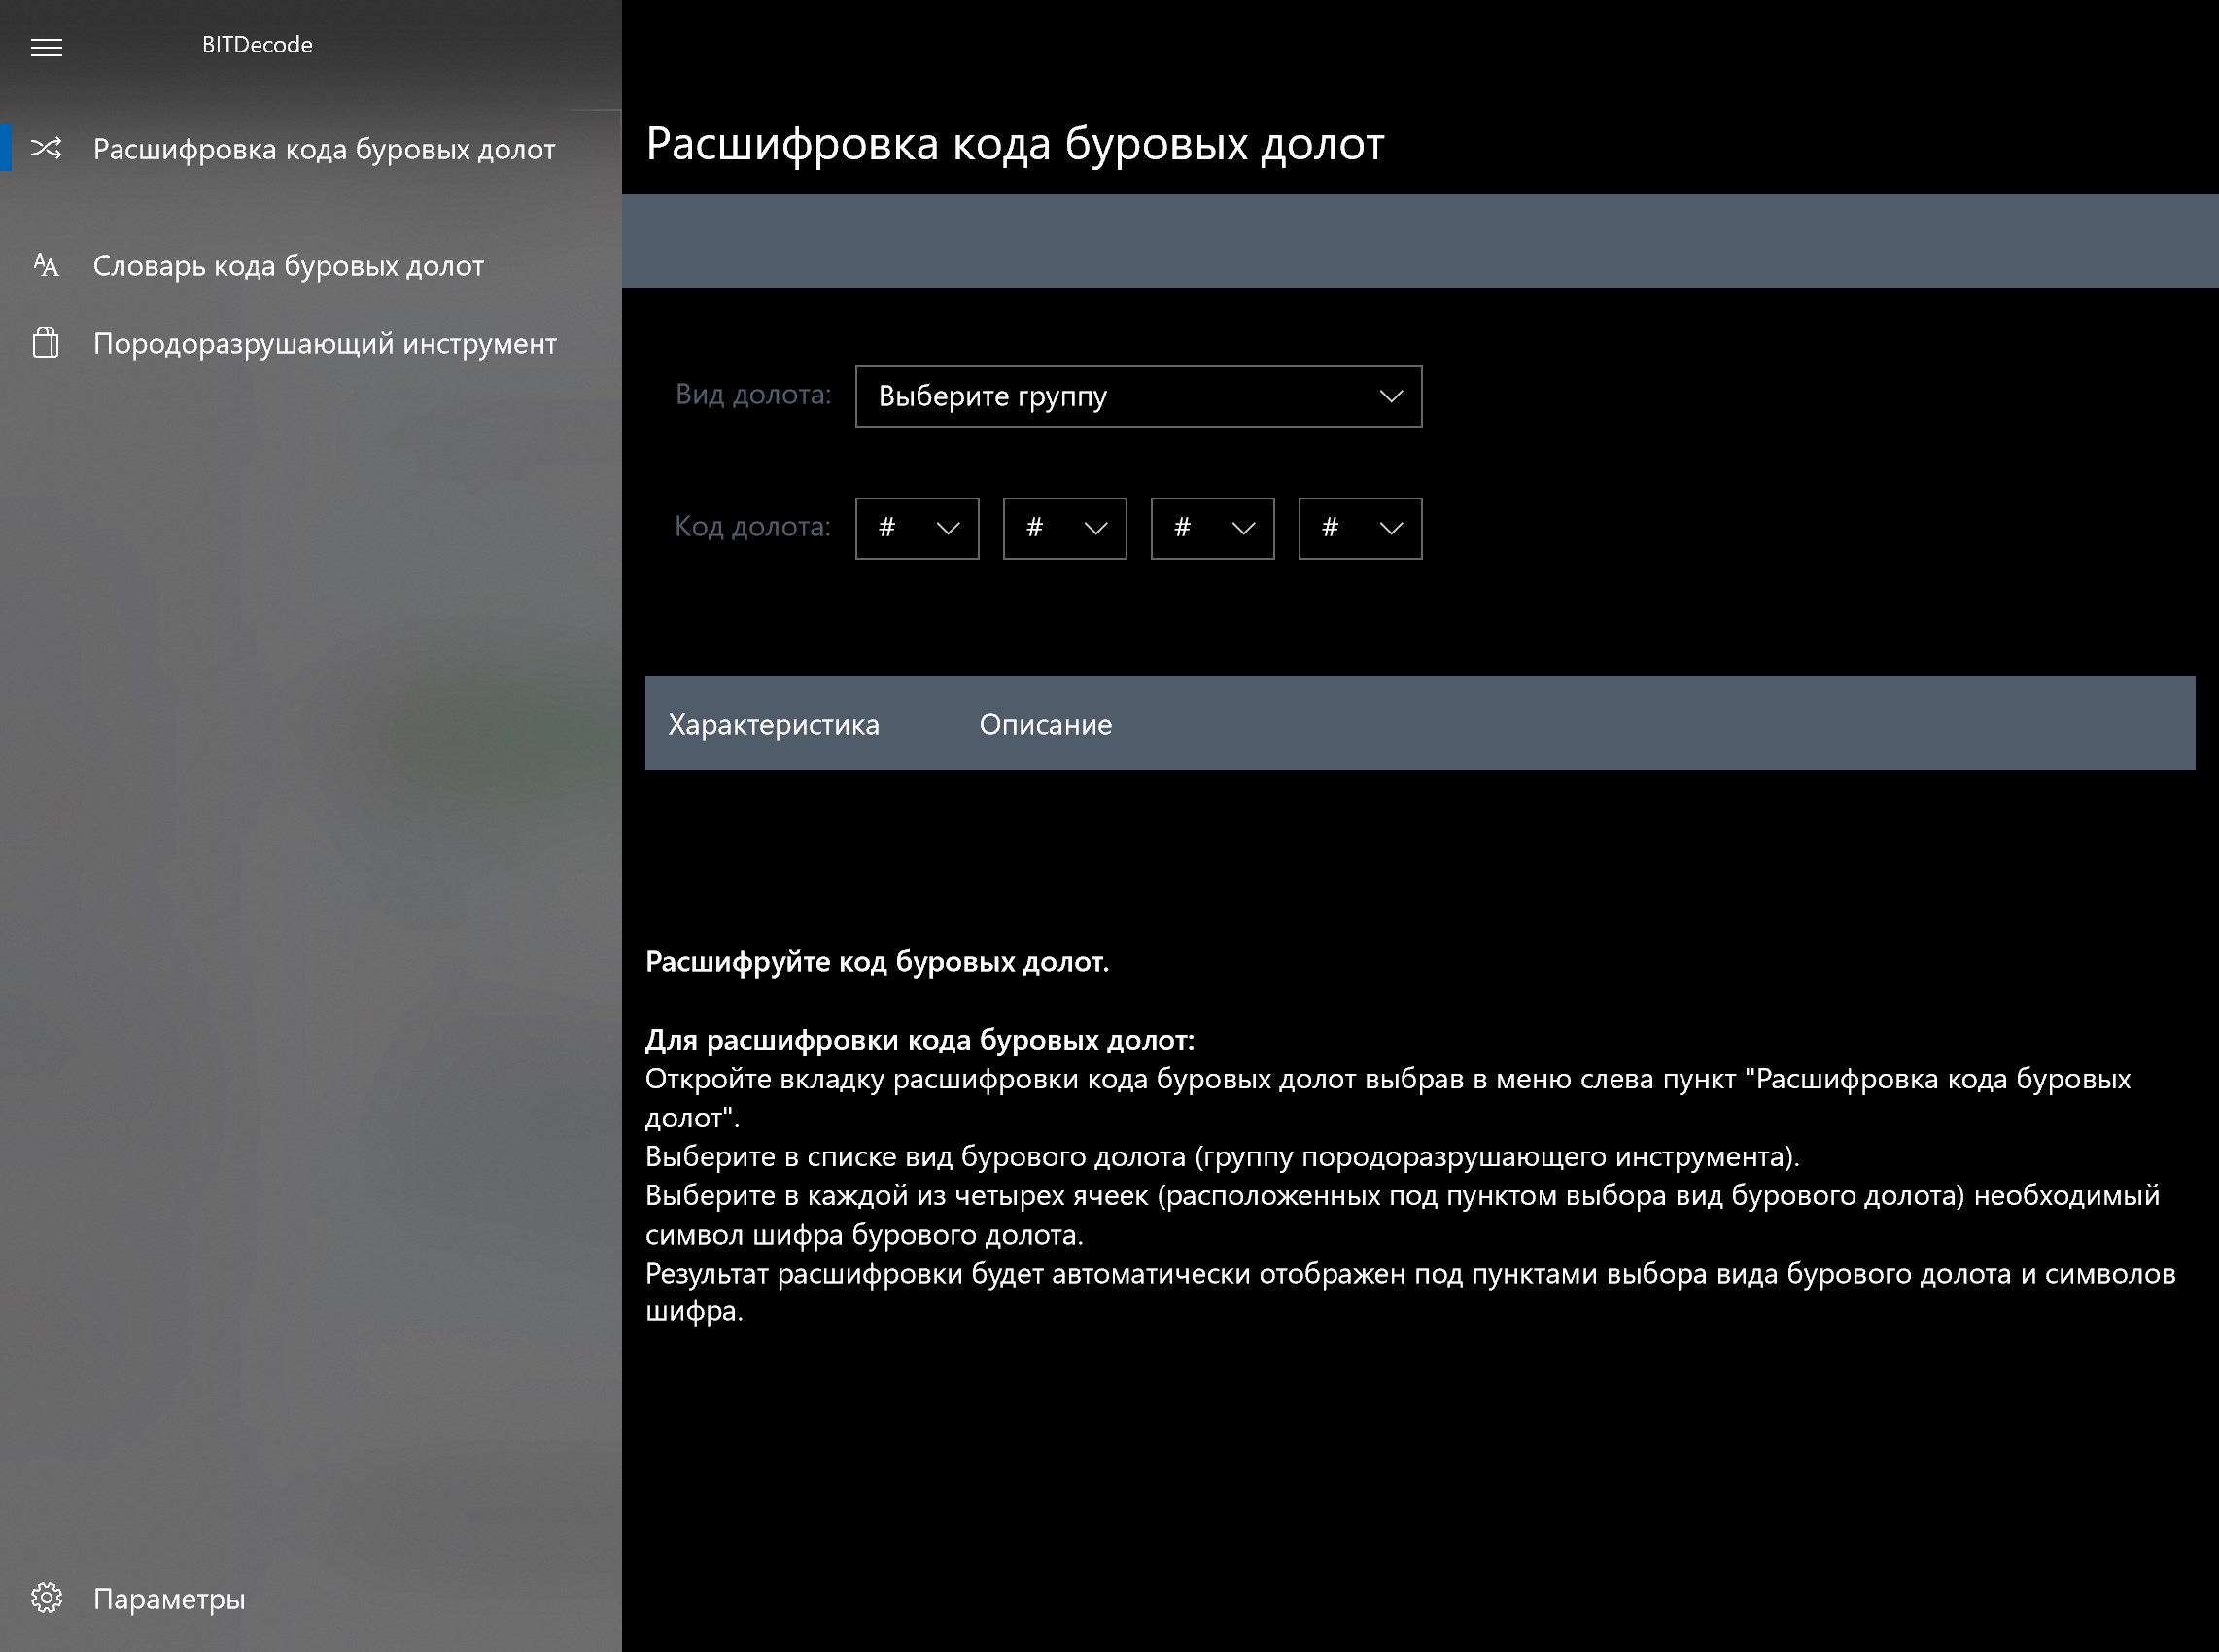Click the BITDecode app title
Image resolution: width=2219 pixels, height=1652 pixels.
pyautogui.click(x=257, y=45)
